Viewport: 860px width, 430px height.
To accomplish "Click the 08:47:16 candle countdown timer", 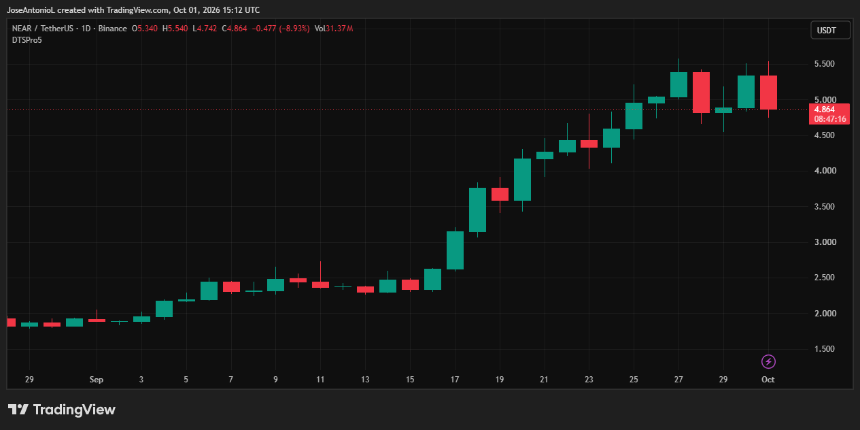I will (829, 119).
